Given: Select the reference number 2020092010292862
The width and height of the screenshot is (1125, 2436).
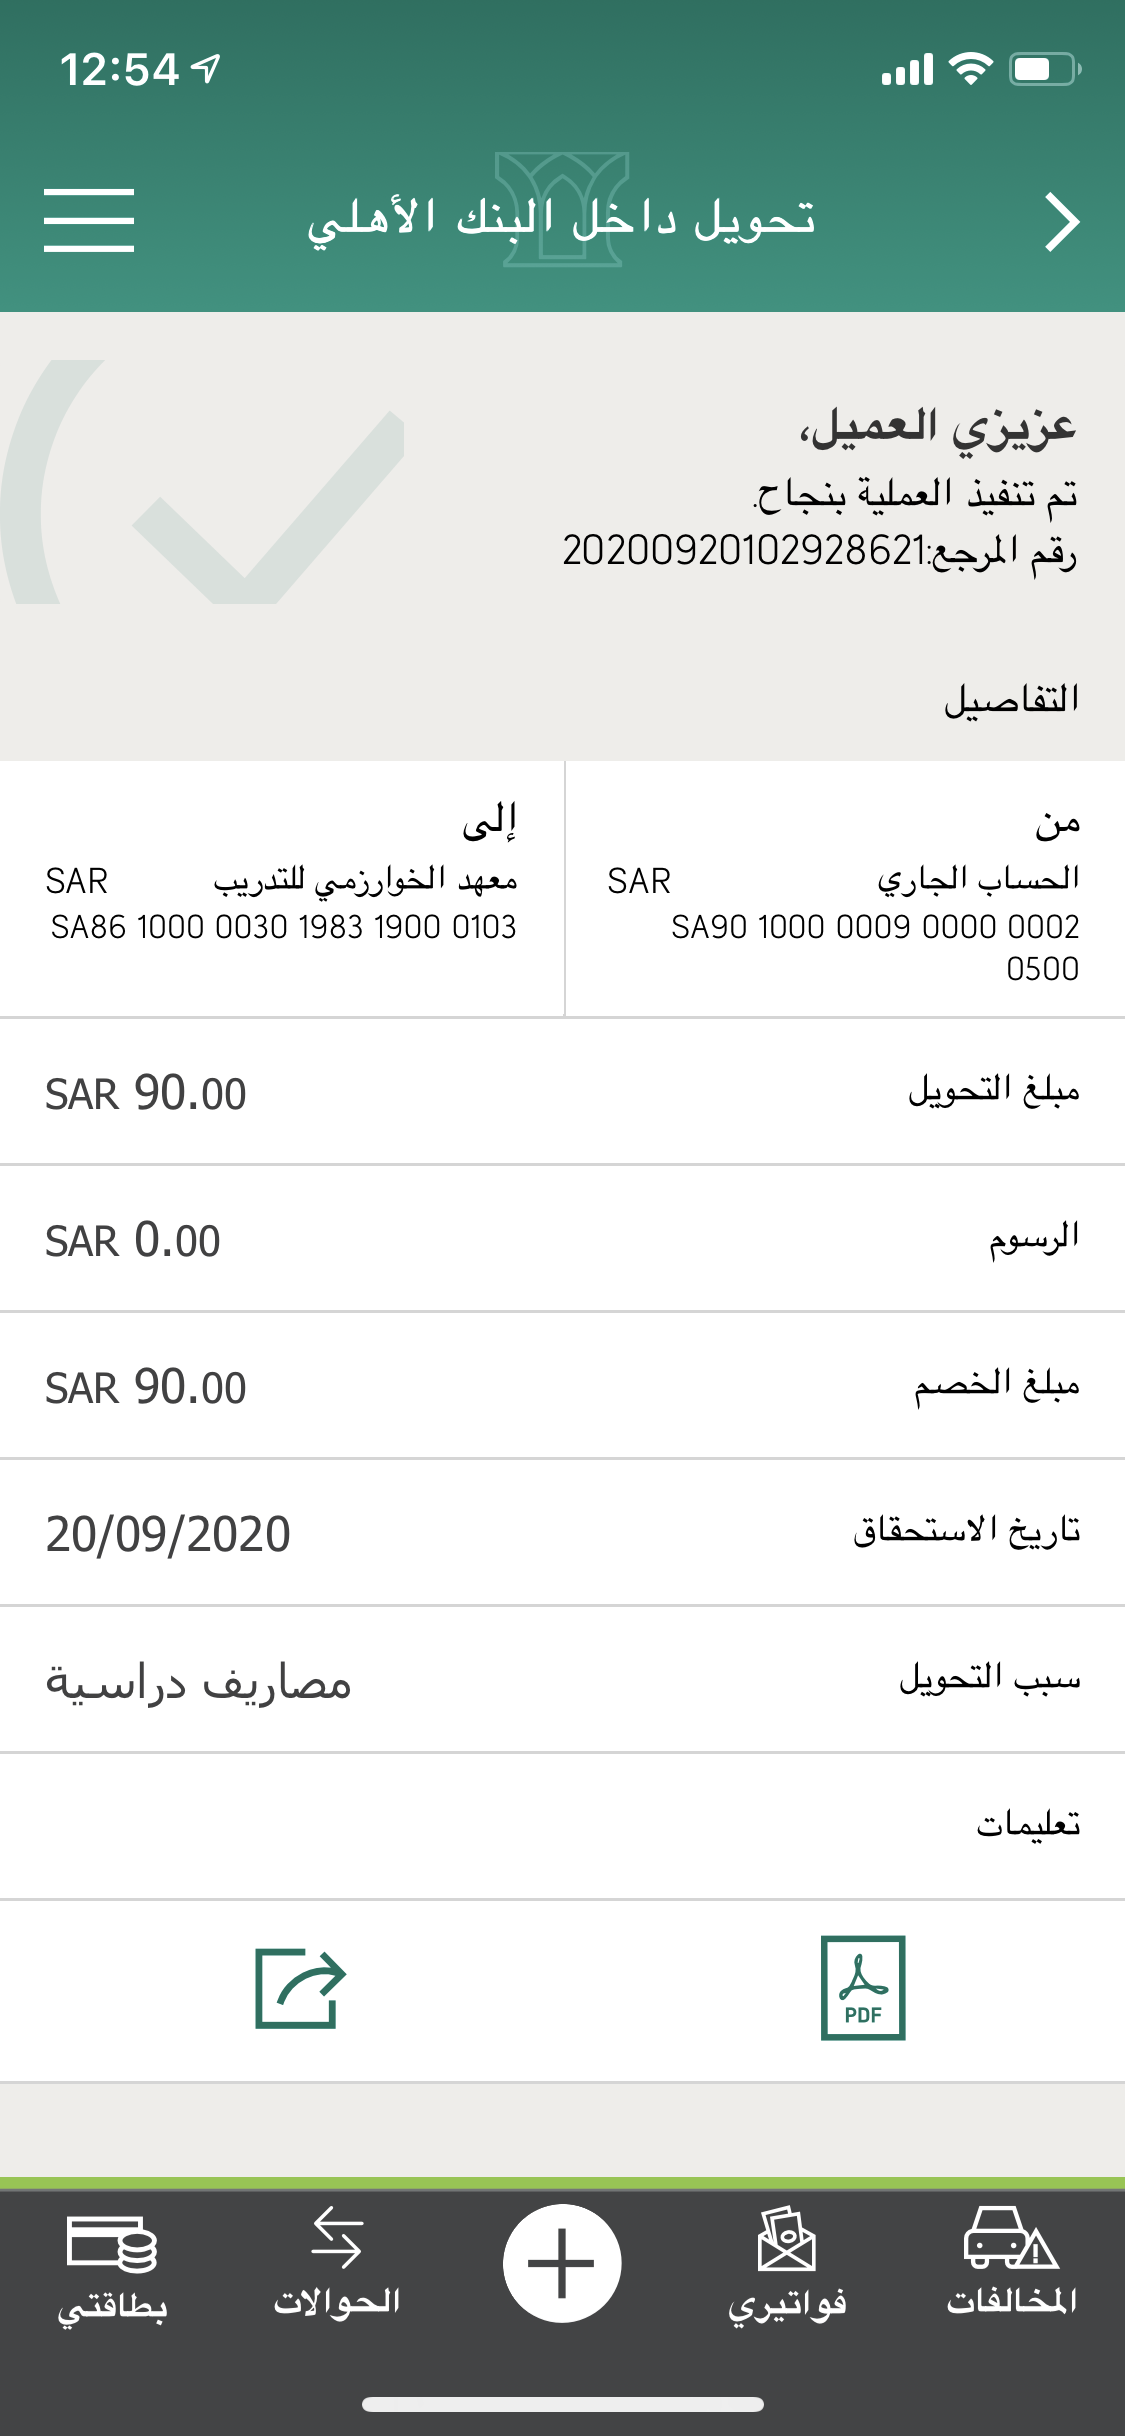Looking at the screenshot, I should pyautogui.click(x=744, y=551).
